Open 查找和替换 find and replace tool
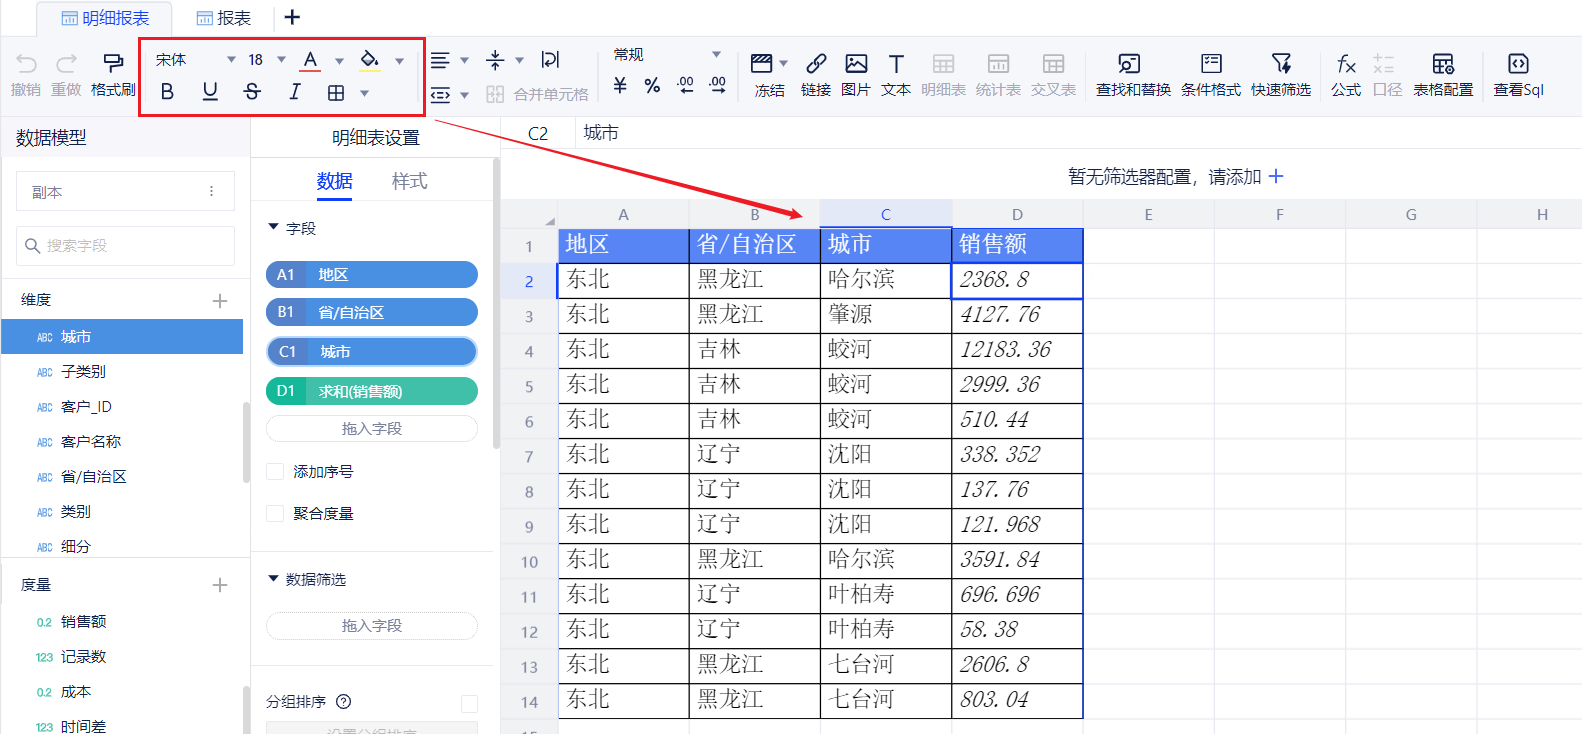This screenshot has height=734, width=1582. tap(1132, 74)
